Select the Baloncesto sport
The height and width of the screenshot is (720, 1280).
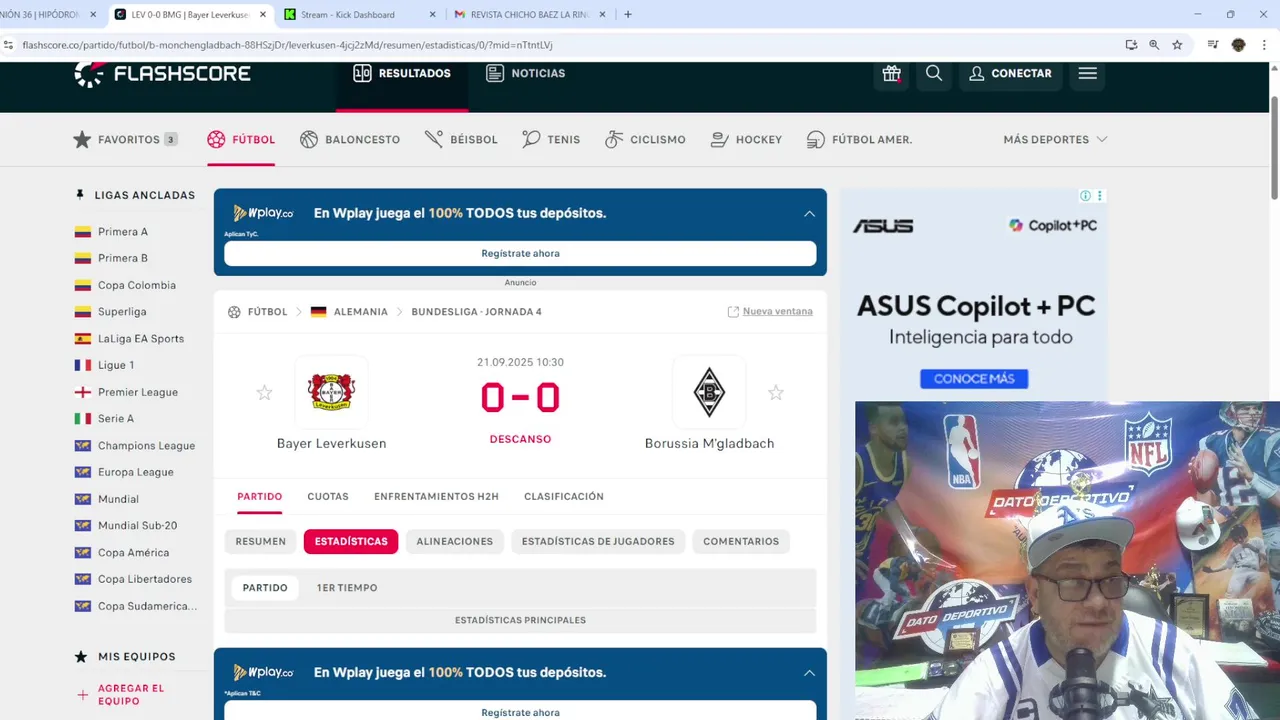(x=350, y=139)
